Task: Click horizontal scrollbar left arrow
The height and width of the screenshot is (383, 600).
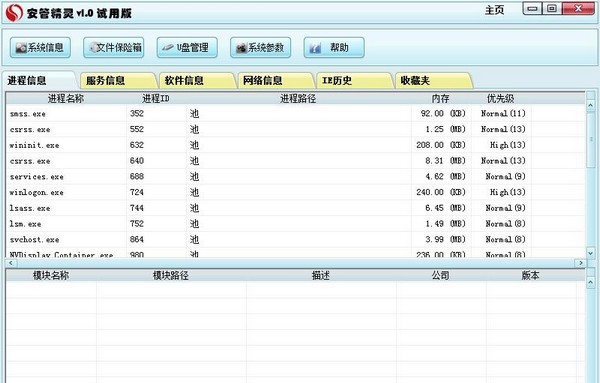Action: [x=10, y=263]
